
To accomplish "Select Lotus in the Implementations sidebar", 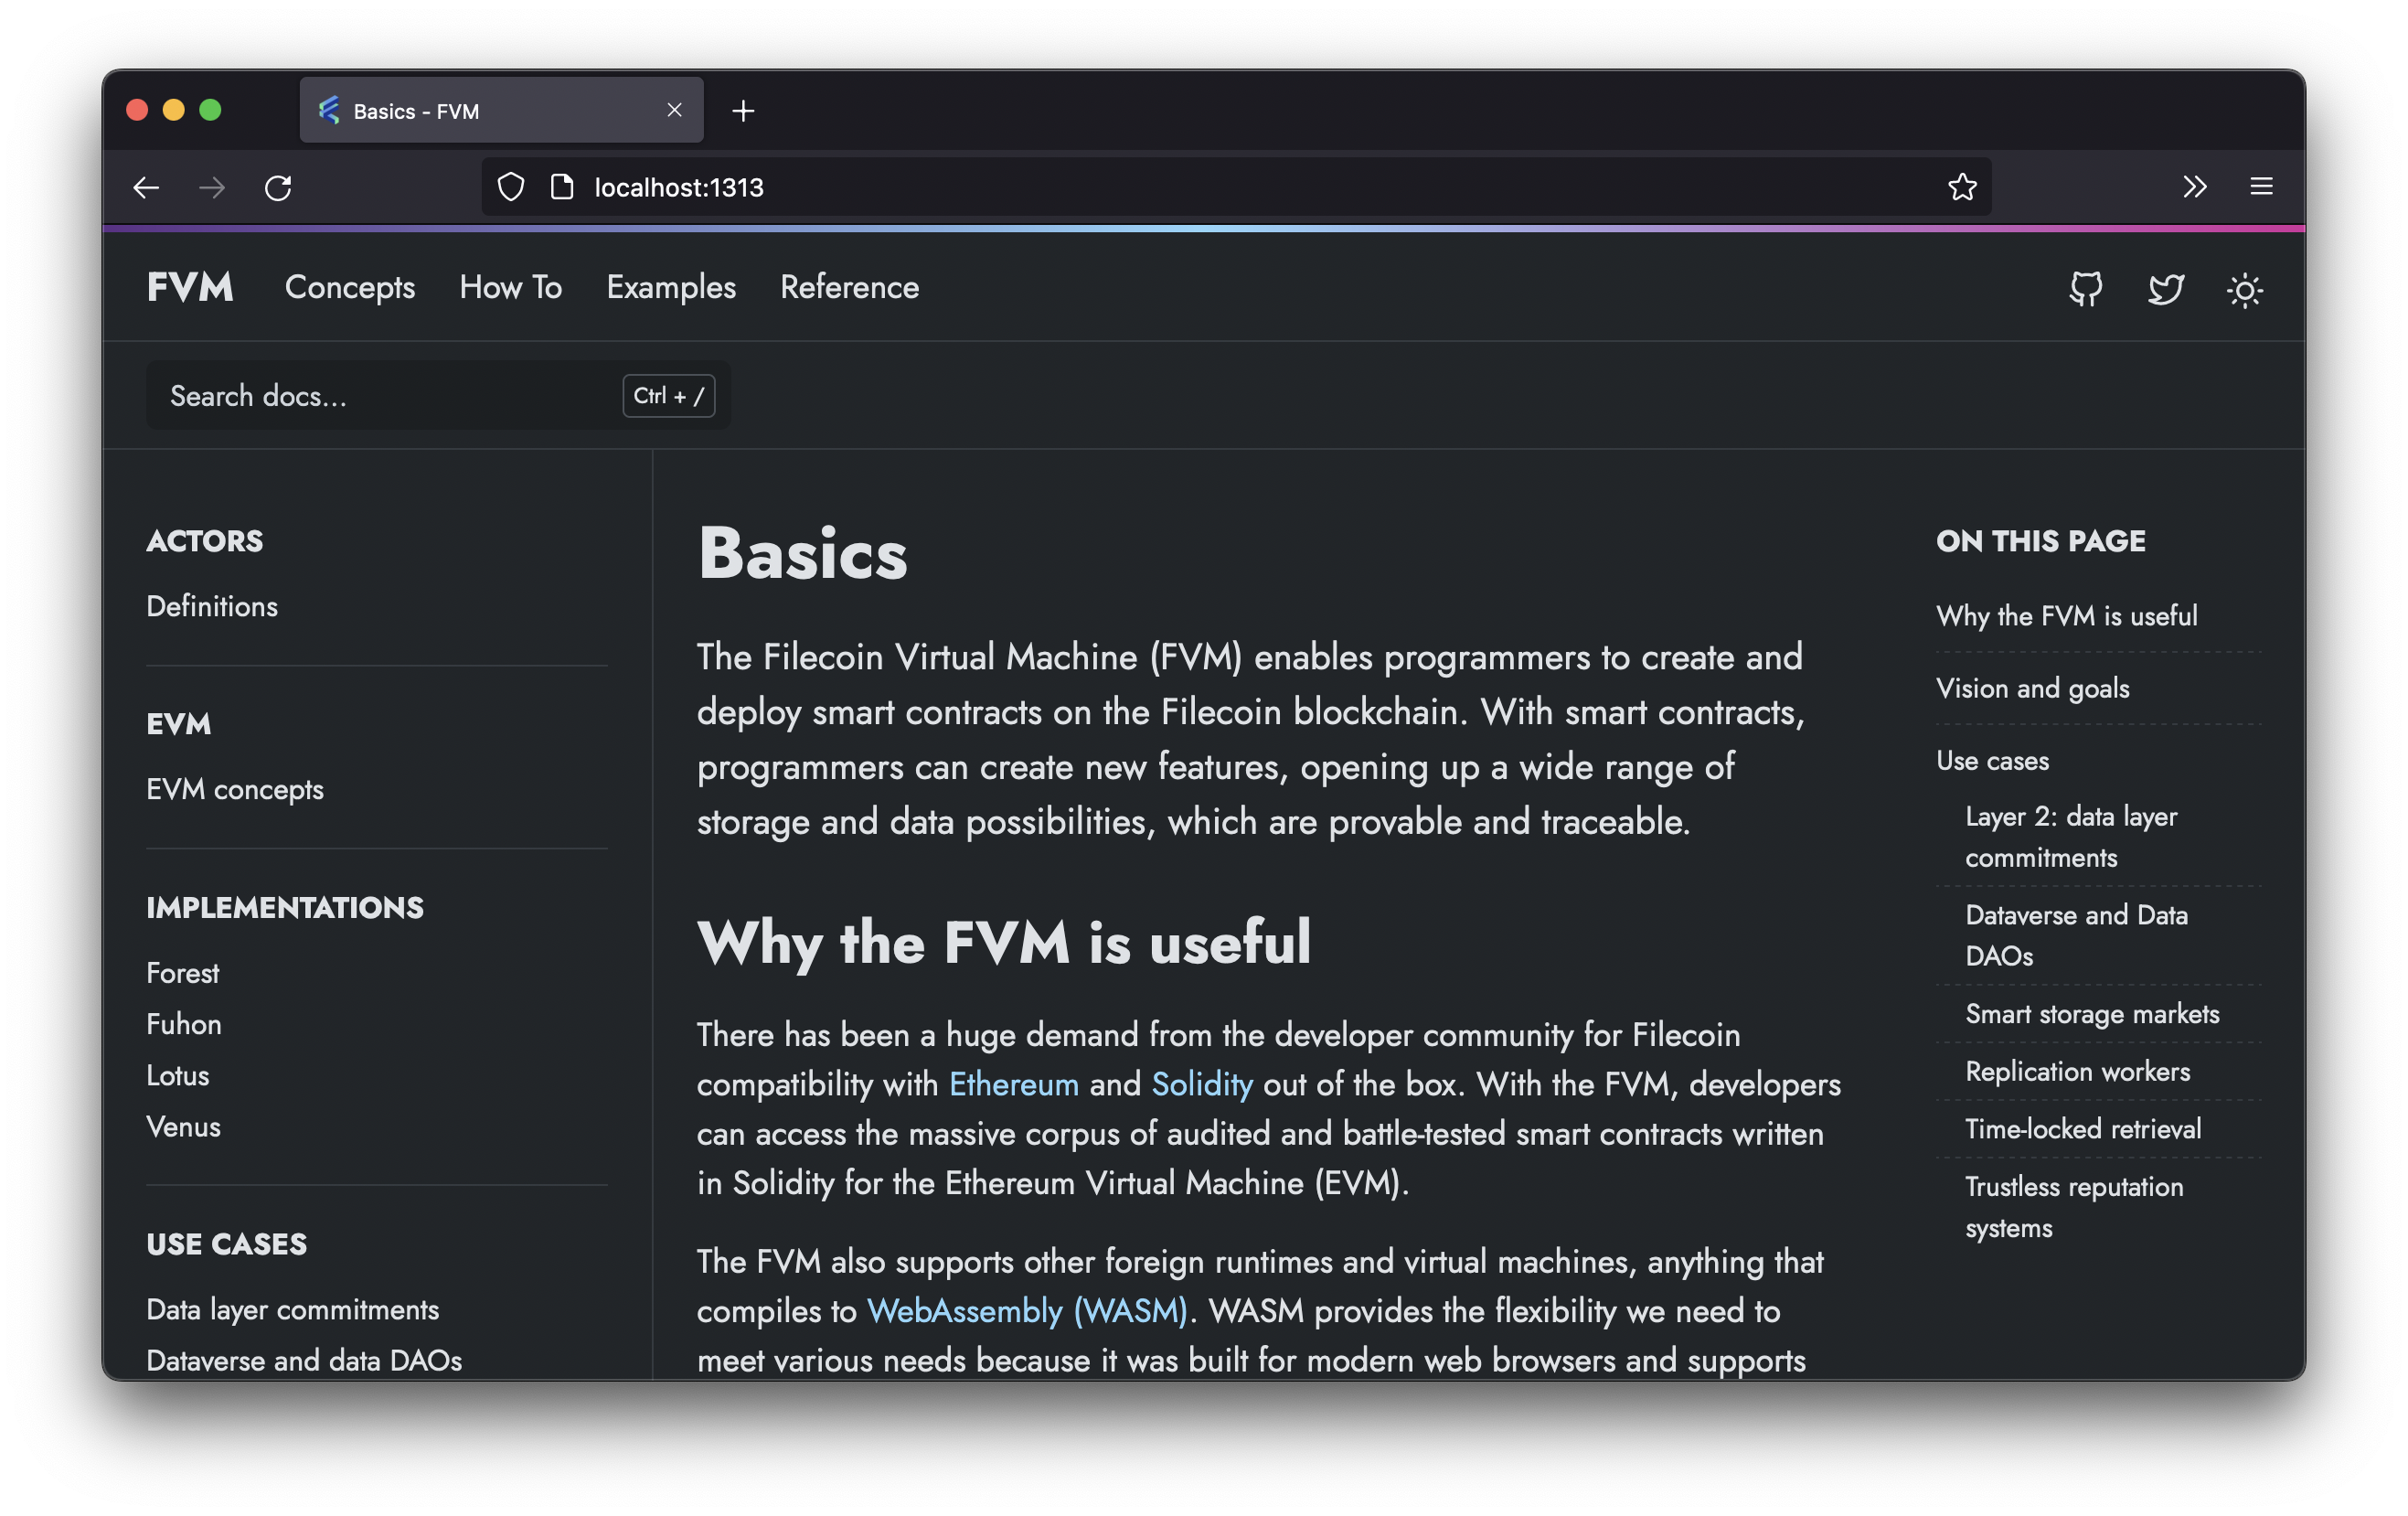I will pyautogui.click(x=178, y=1075).
